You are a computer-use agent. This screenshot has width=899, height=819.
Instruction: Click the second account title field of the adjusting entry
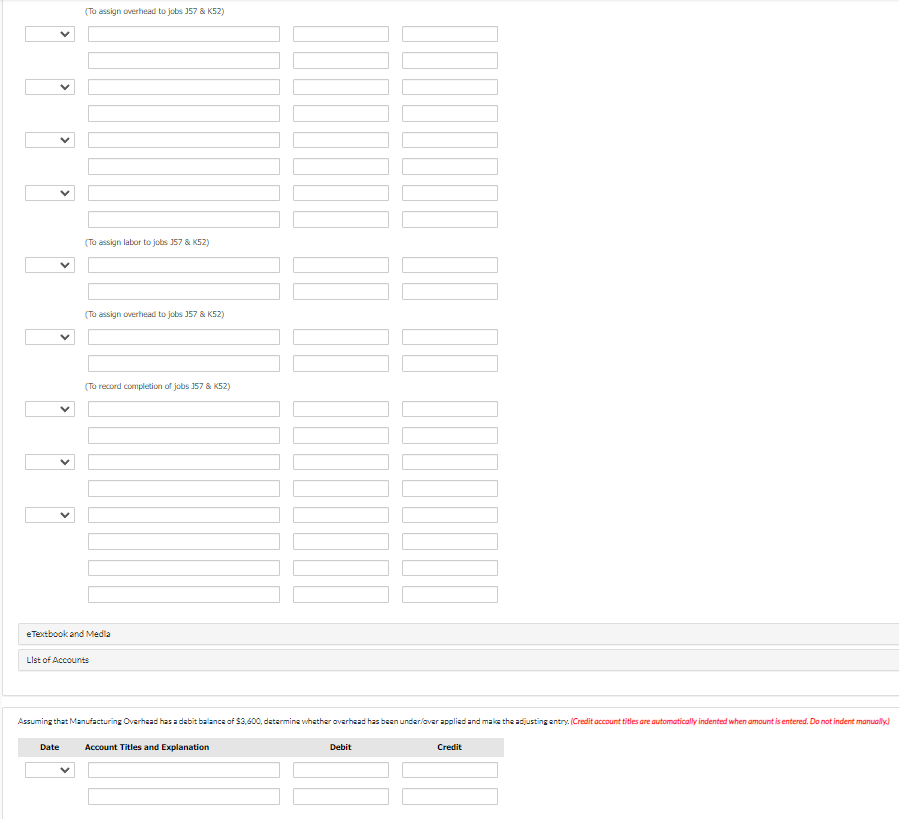(183, 795)
